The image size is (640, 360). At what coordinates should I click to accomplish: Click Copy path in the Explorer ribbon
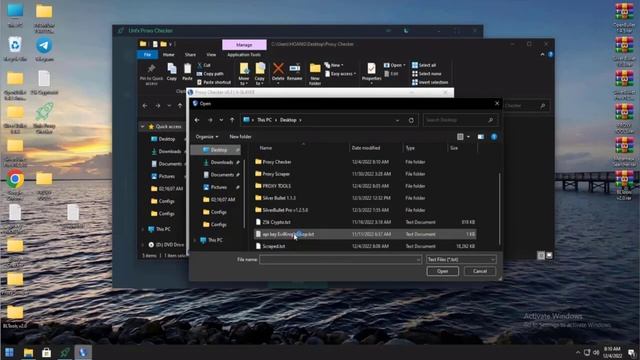(x=210, y=74)
